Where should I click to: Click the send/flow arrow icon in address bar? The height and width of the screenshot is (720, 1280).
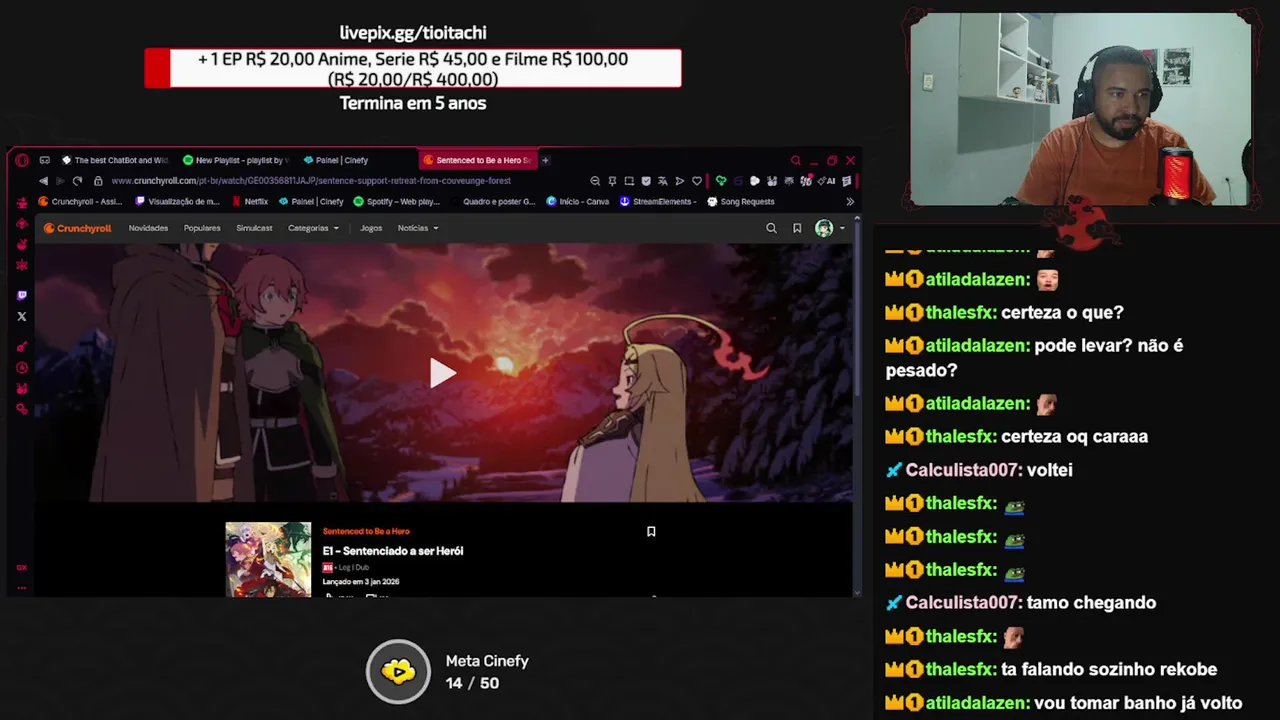click(680, 181)
